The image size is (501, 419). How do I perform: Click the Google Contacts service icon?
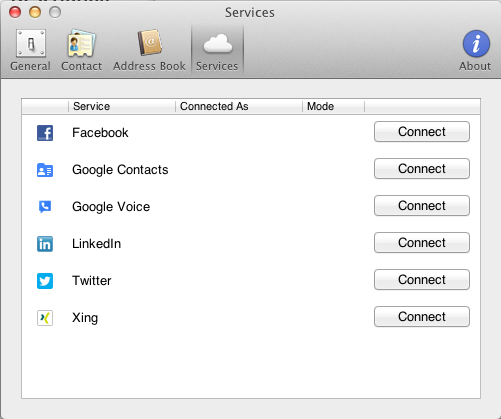click(45, 170)
